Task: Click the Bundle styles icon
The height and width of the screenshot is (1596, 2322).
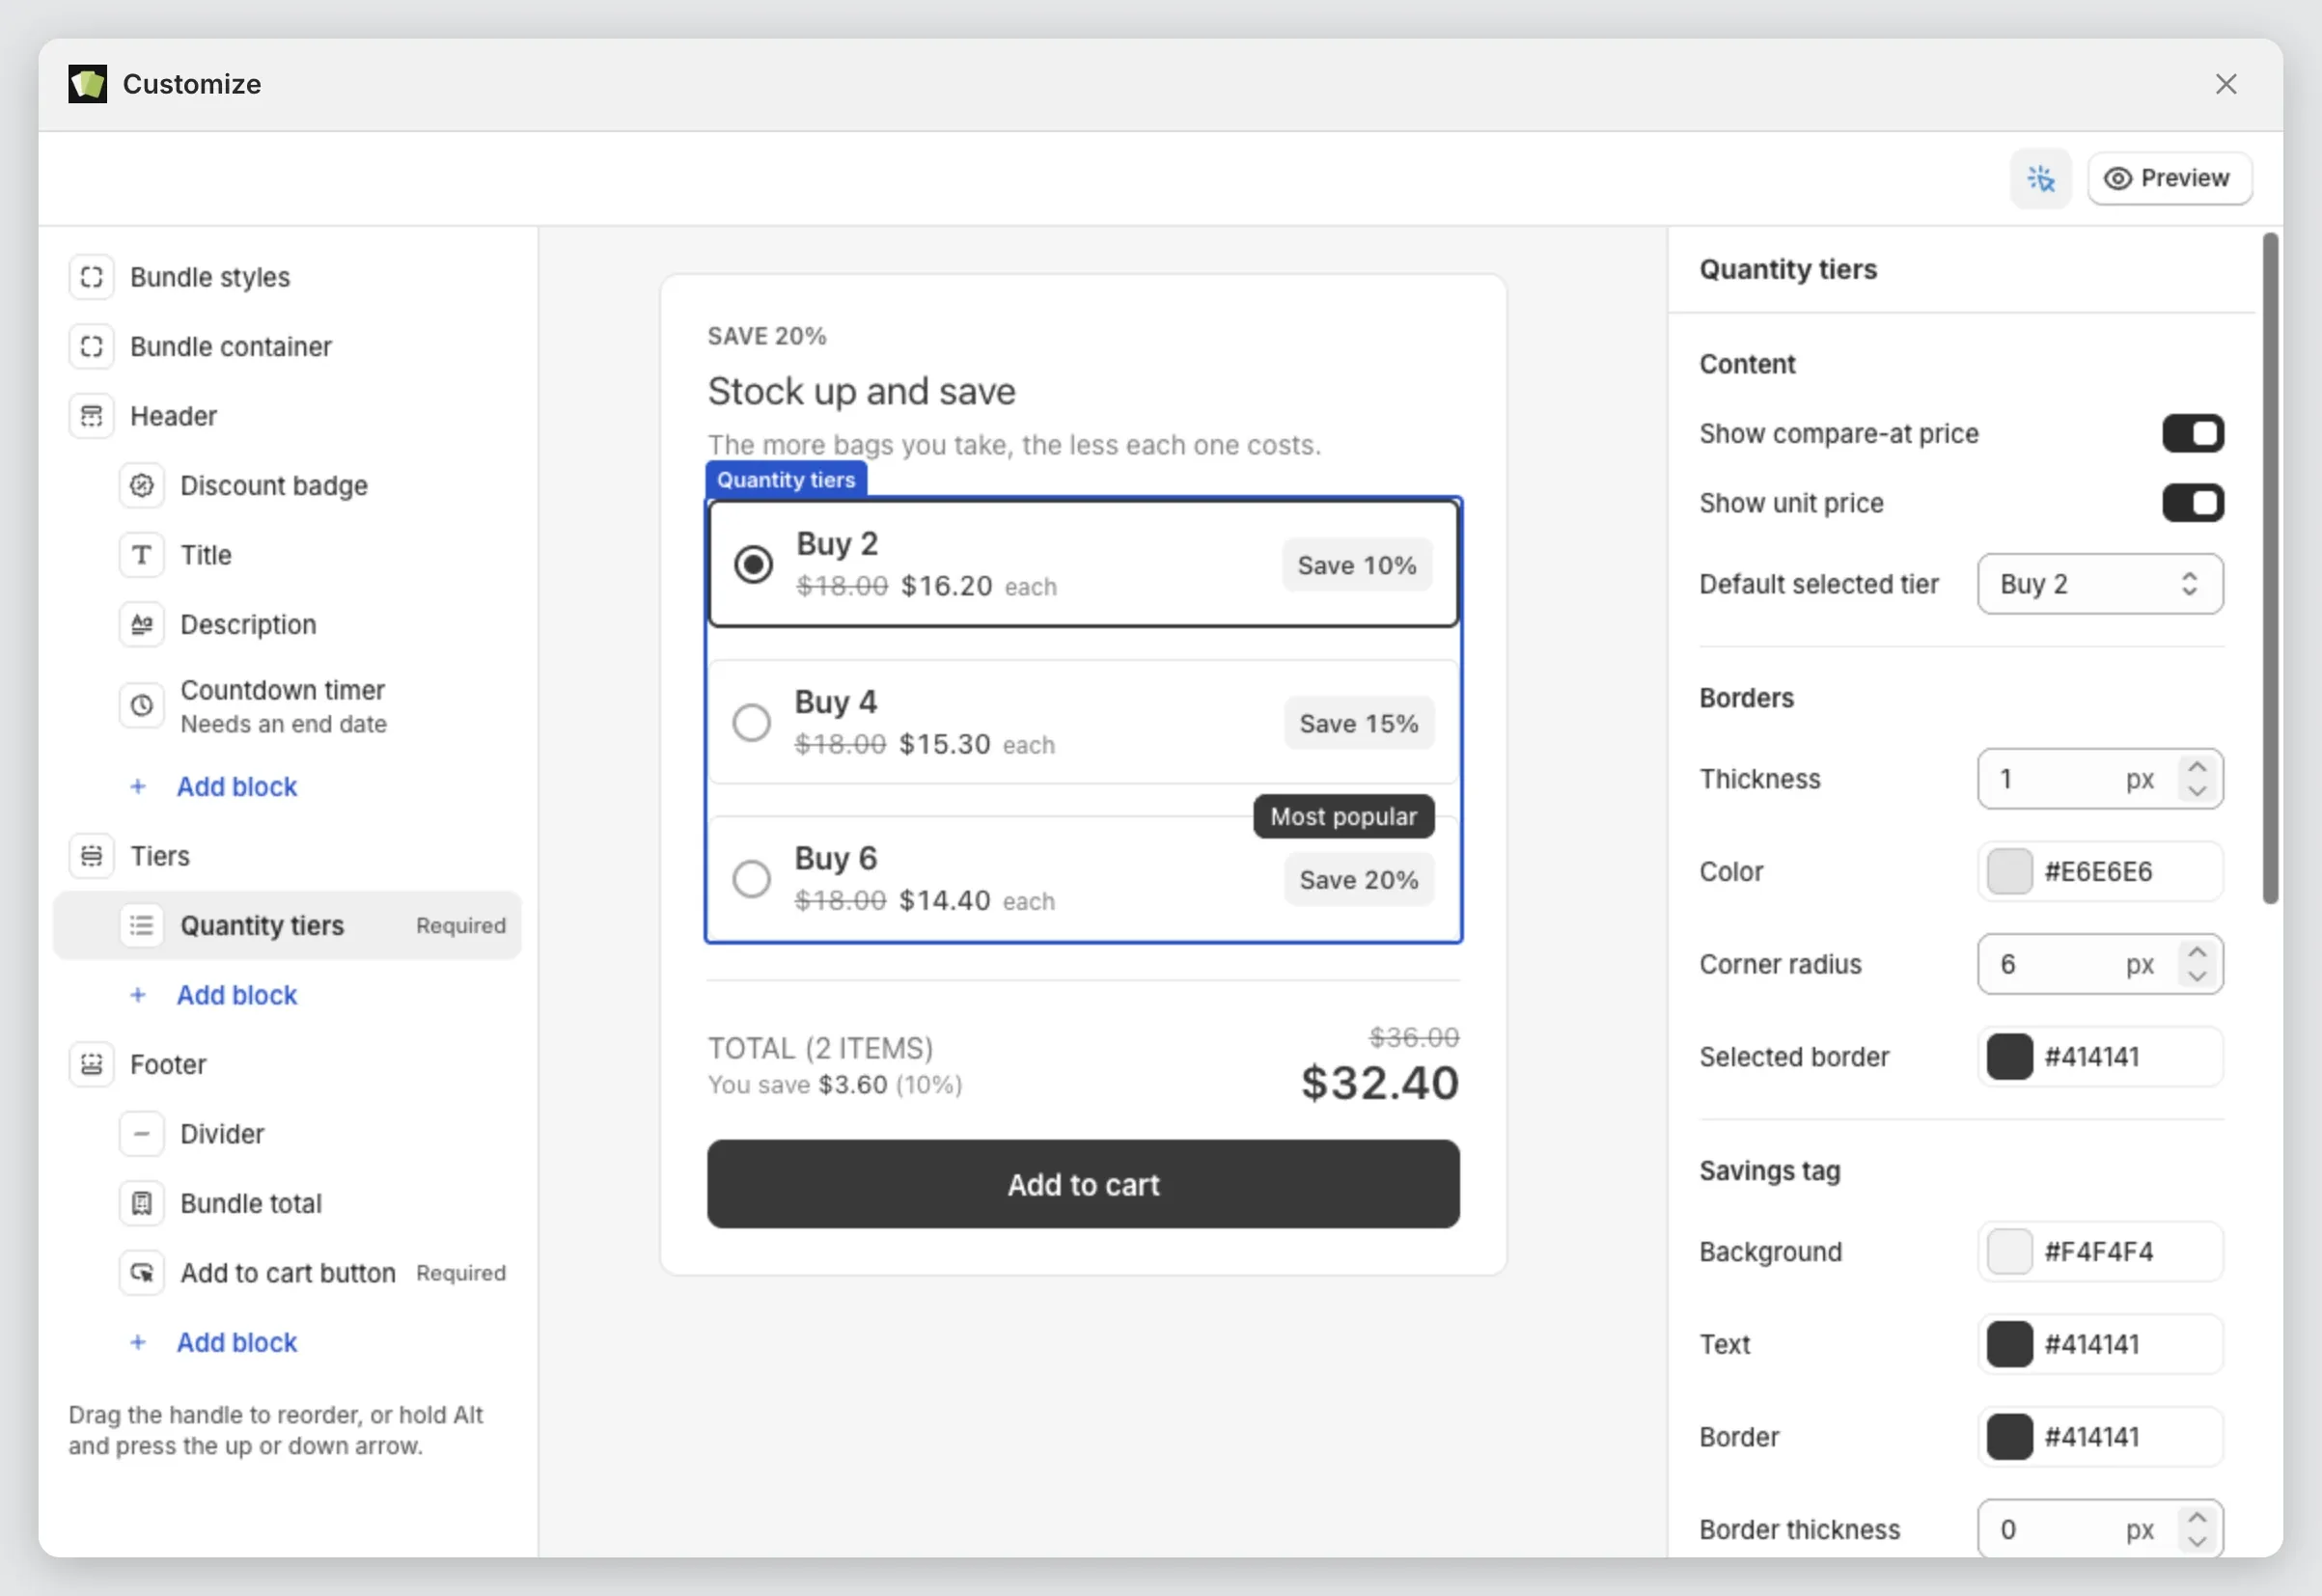Action: 92,277
